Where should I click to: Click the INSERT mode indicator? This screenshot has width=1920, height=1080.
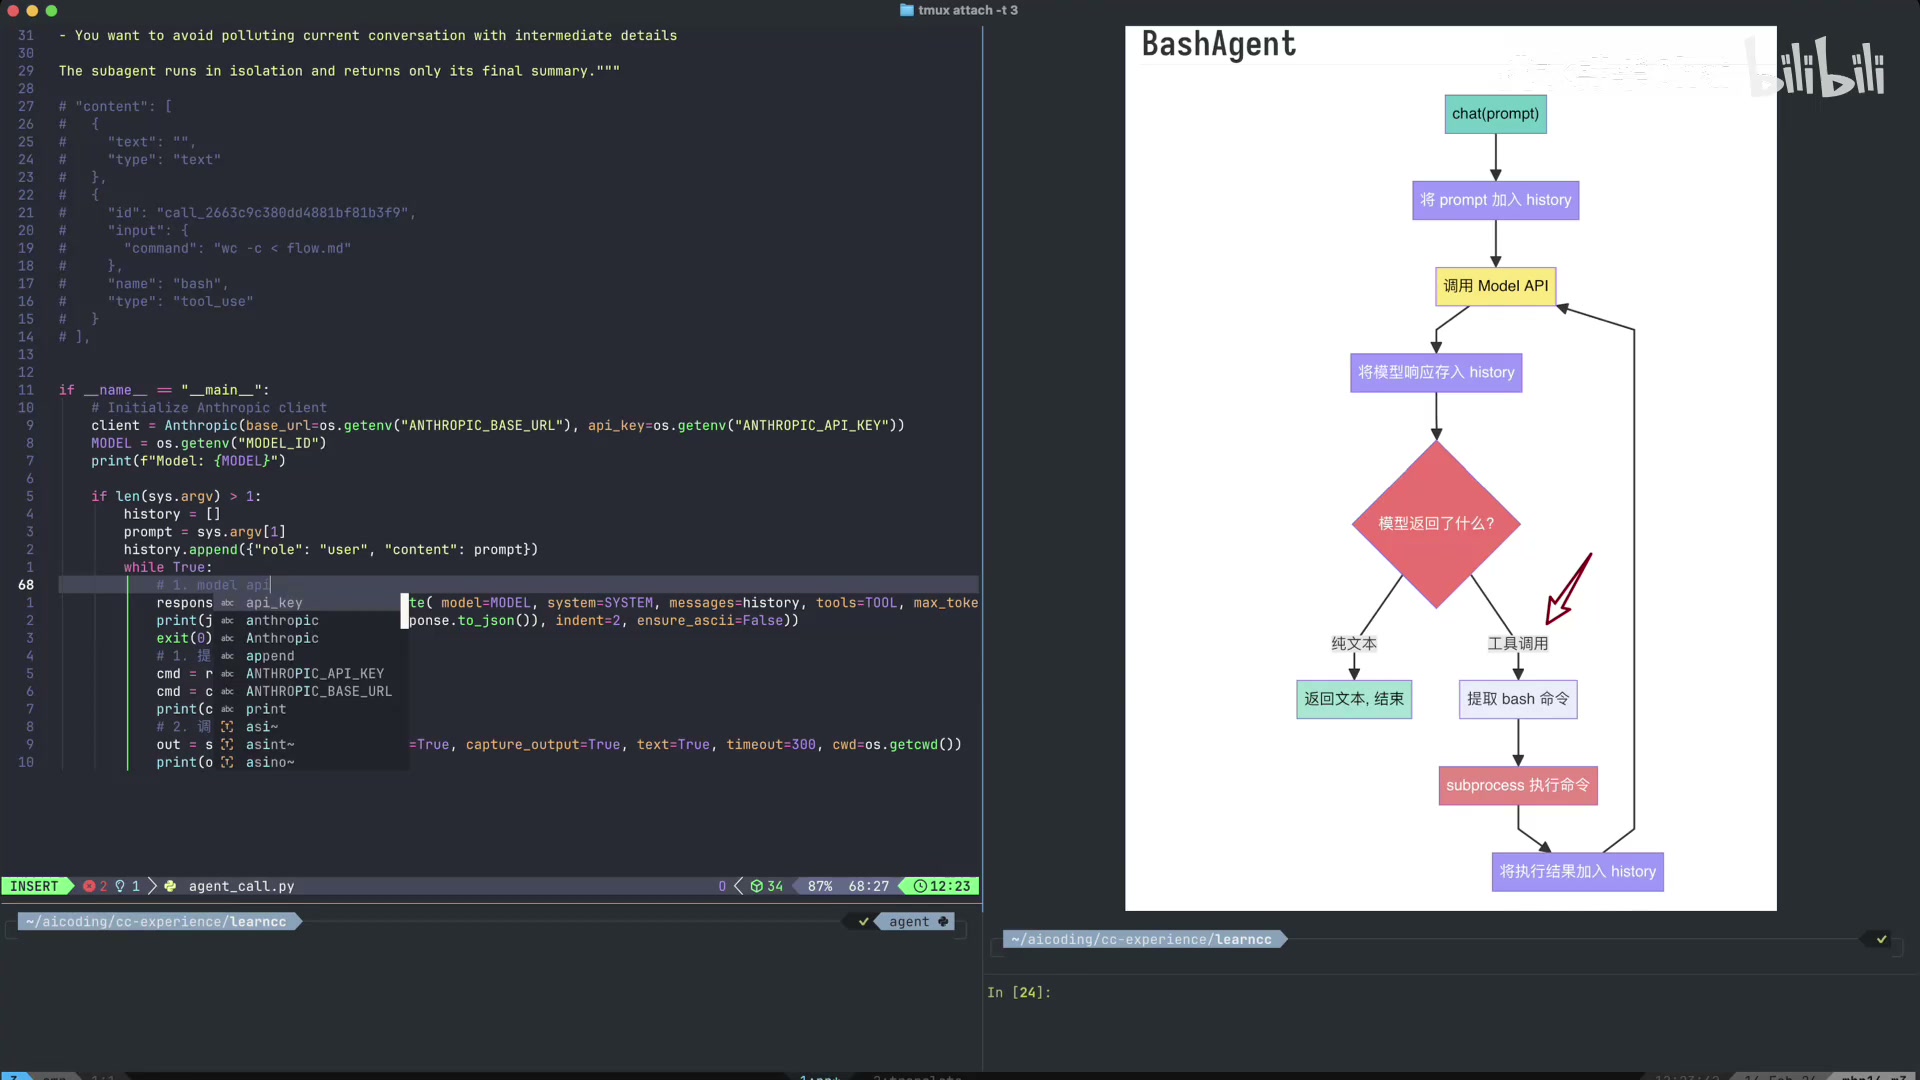click(x=35, y=886)
